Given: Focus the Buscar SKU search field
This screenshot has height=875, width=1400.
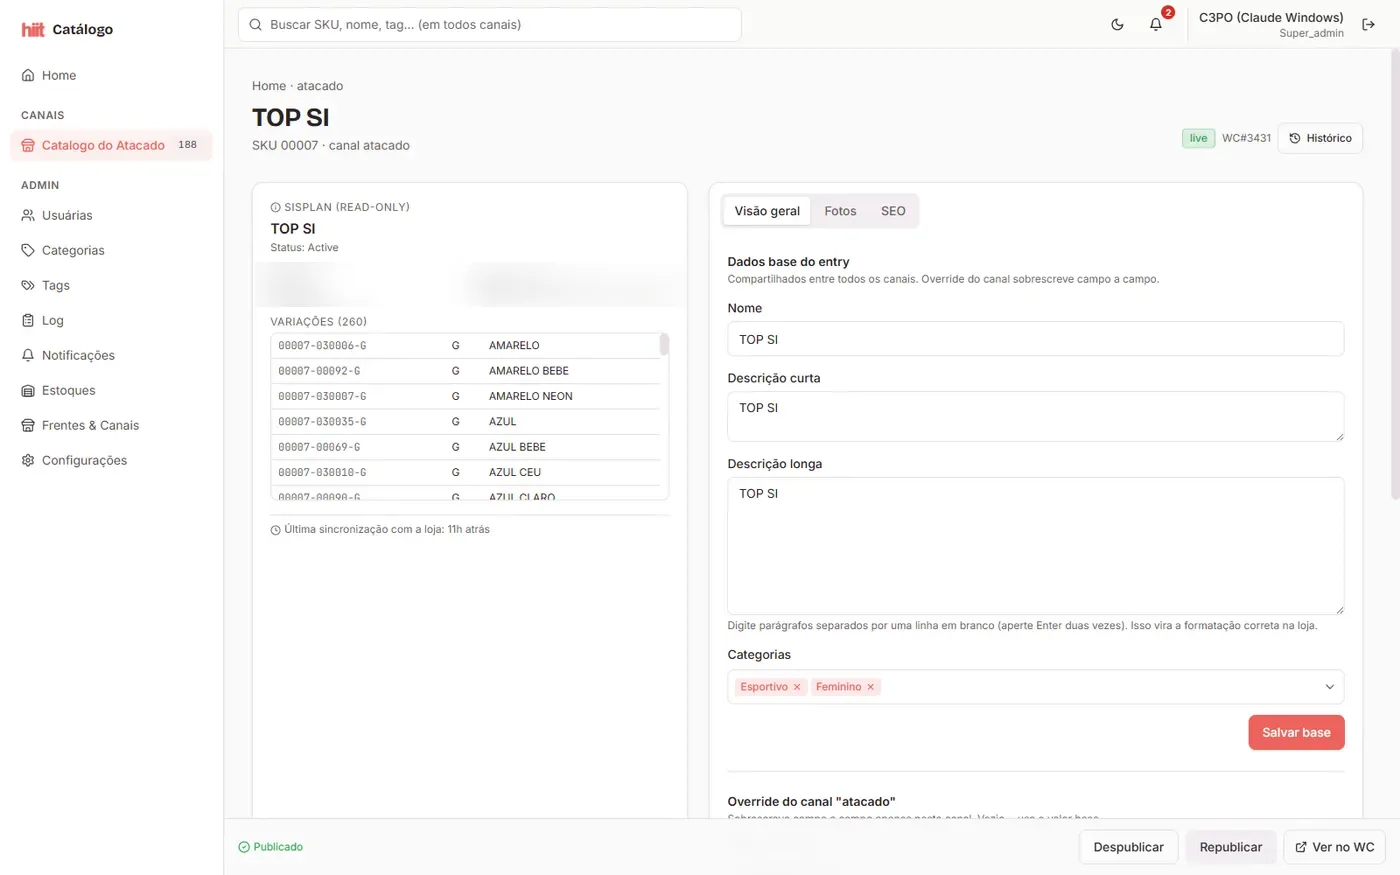Looking at the screenshot, I should coord(490,24).
